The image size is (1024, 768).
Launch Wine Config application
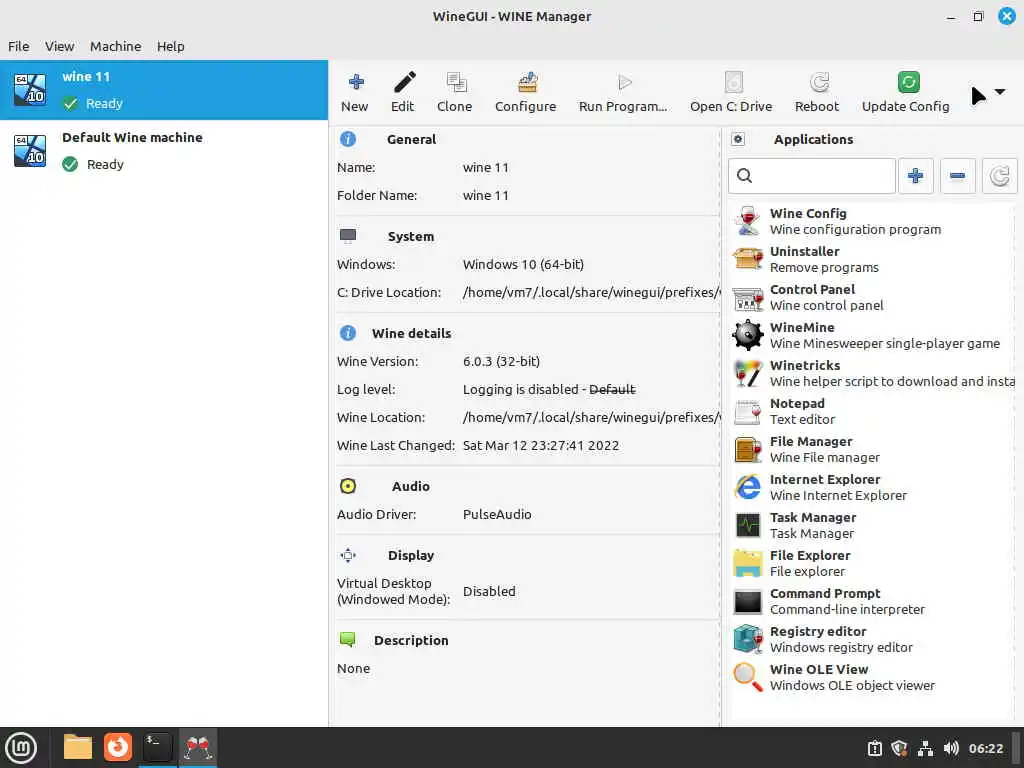(x=872, y=221)
